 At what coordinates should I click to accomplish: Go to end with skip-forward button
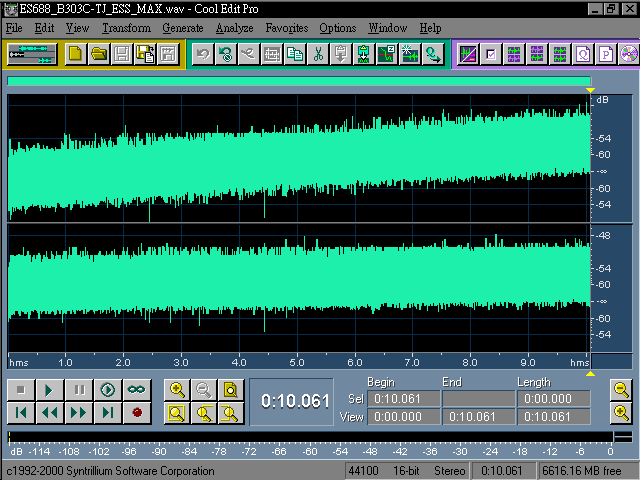[x=108, y=413]
